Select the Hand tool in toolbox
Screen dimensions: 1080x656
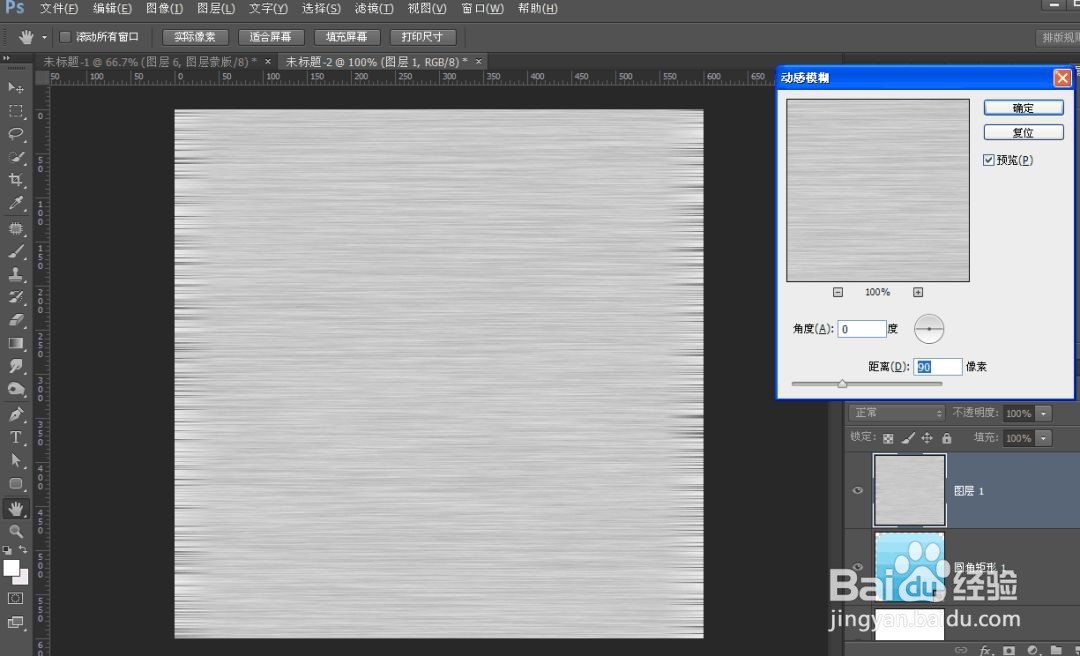(15, 509)
